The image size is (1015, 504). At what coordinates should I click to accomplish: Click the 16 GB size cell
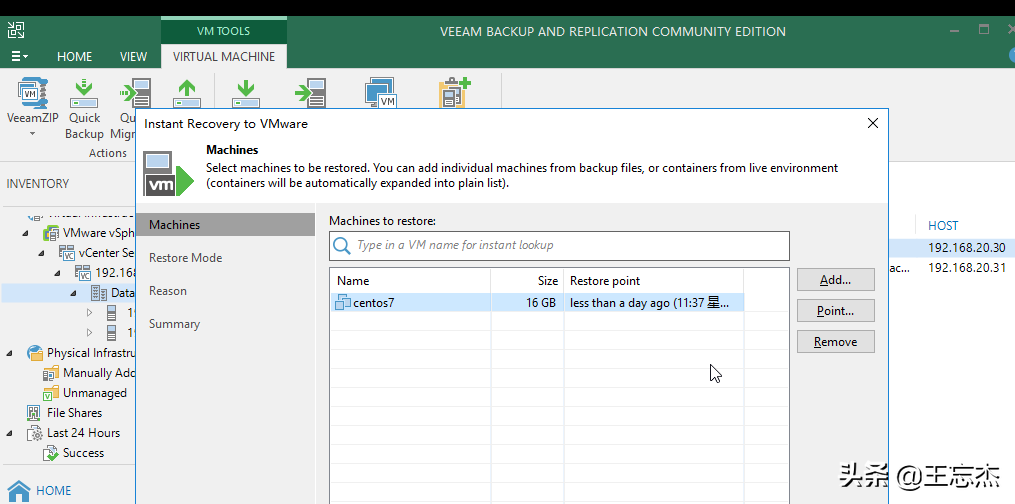527,302
